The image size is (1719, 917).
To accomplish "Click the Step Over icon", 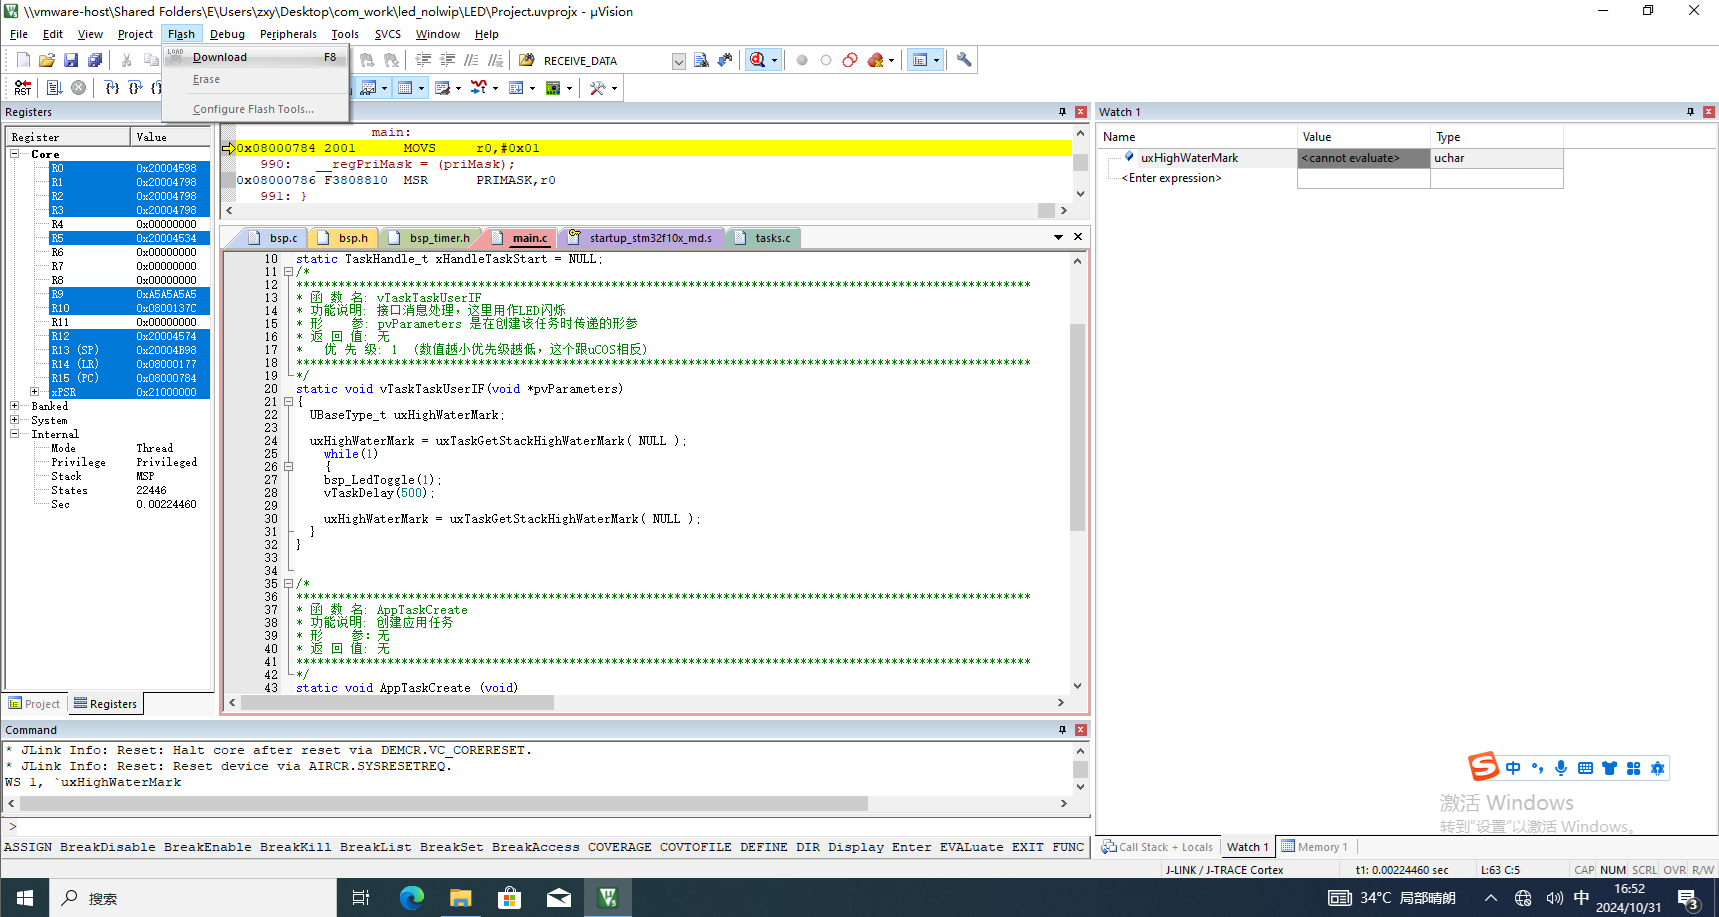I will click(136, 88).
